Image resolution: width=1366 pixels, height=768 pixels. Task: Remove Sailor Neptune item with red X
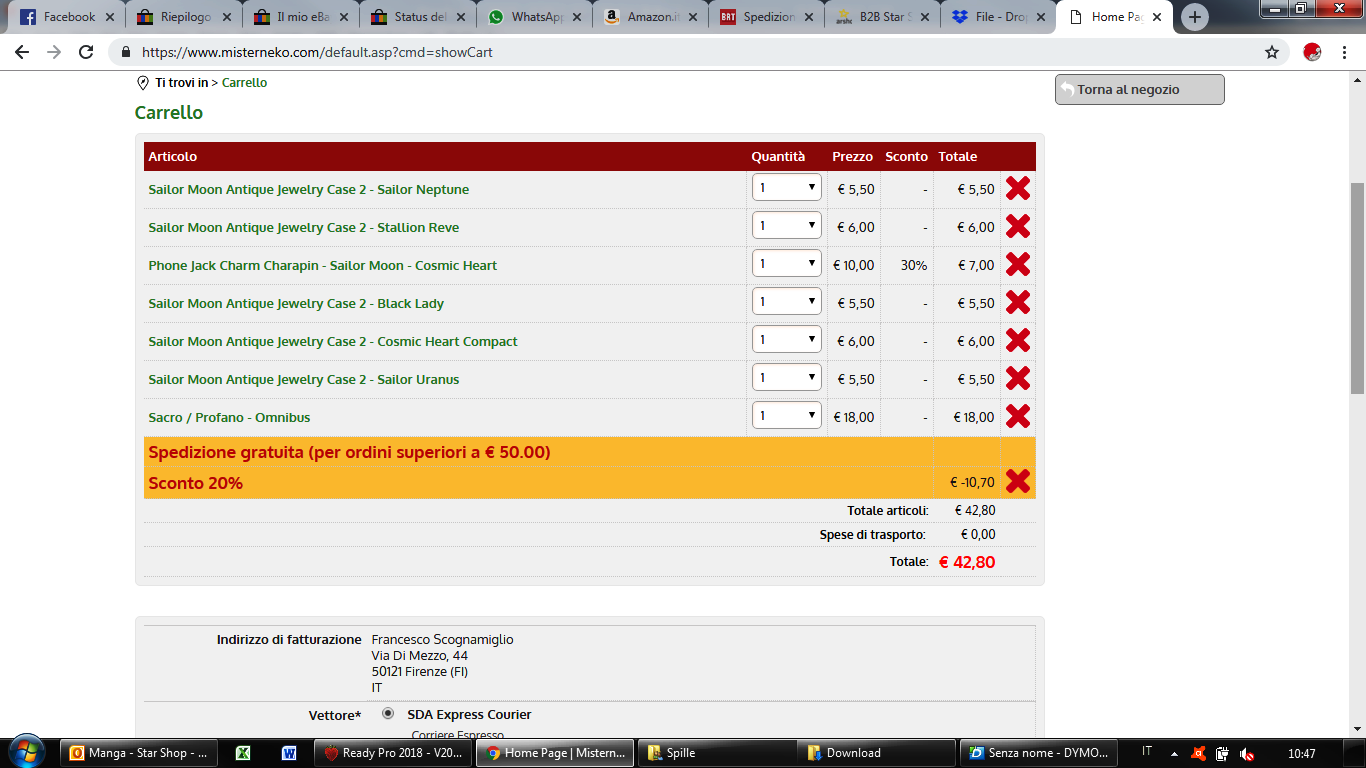(1017, 188)
